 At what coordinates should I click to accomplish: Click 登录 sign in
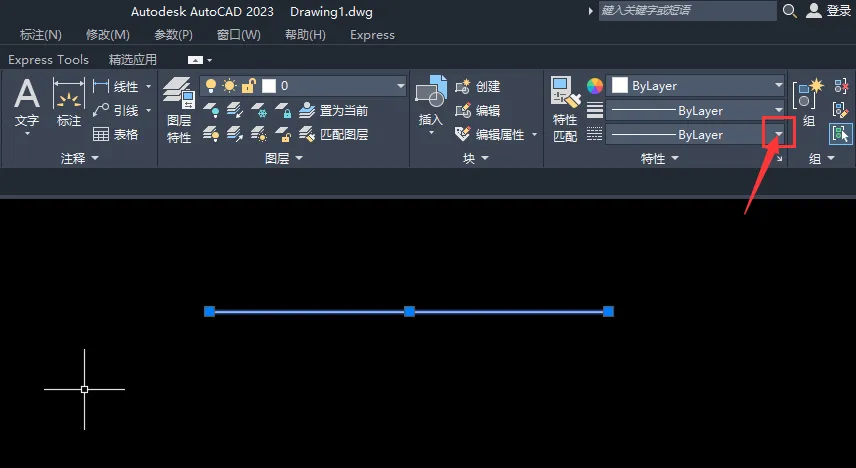point(839,10)
